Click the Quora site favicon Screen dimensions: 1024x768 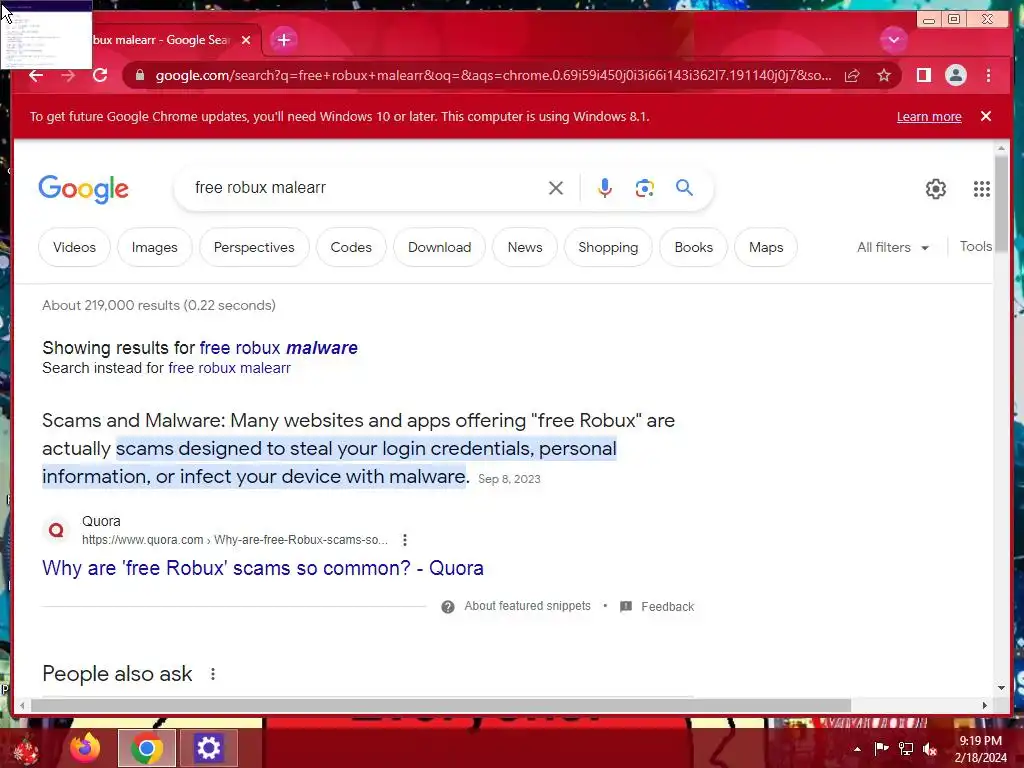click(57, 530)
